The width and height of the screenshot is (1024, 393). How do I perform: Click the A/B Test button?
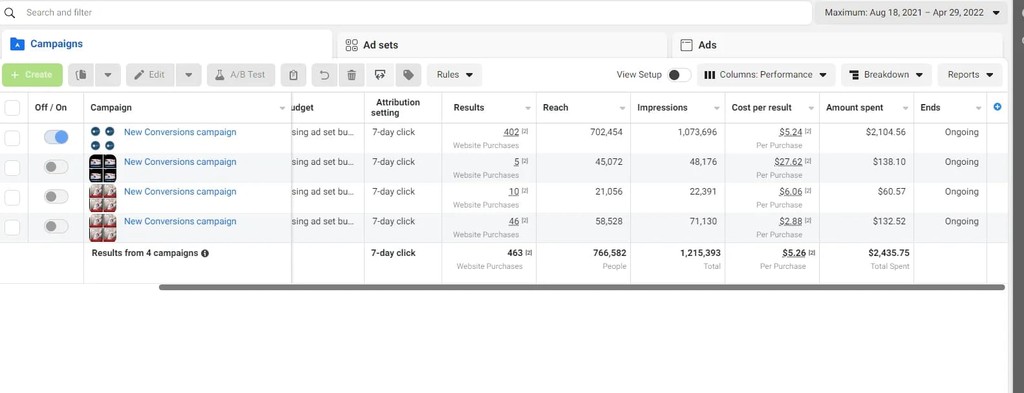(x=241, y=74)
